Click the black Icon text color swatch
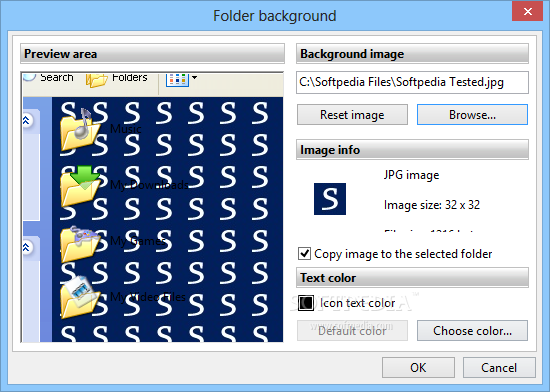This screenshot has width=550, height=392. tap(306, 303)
